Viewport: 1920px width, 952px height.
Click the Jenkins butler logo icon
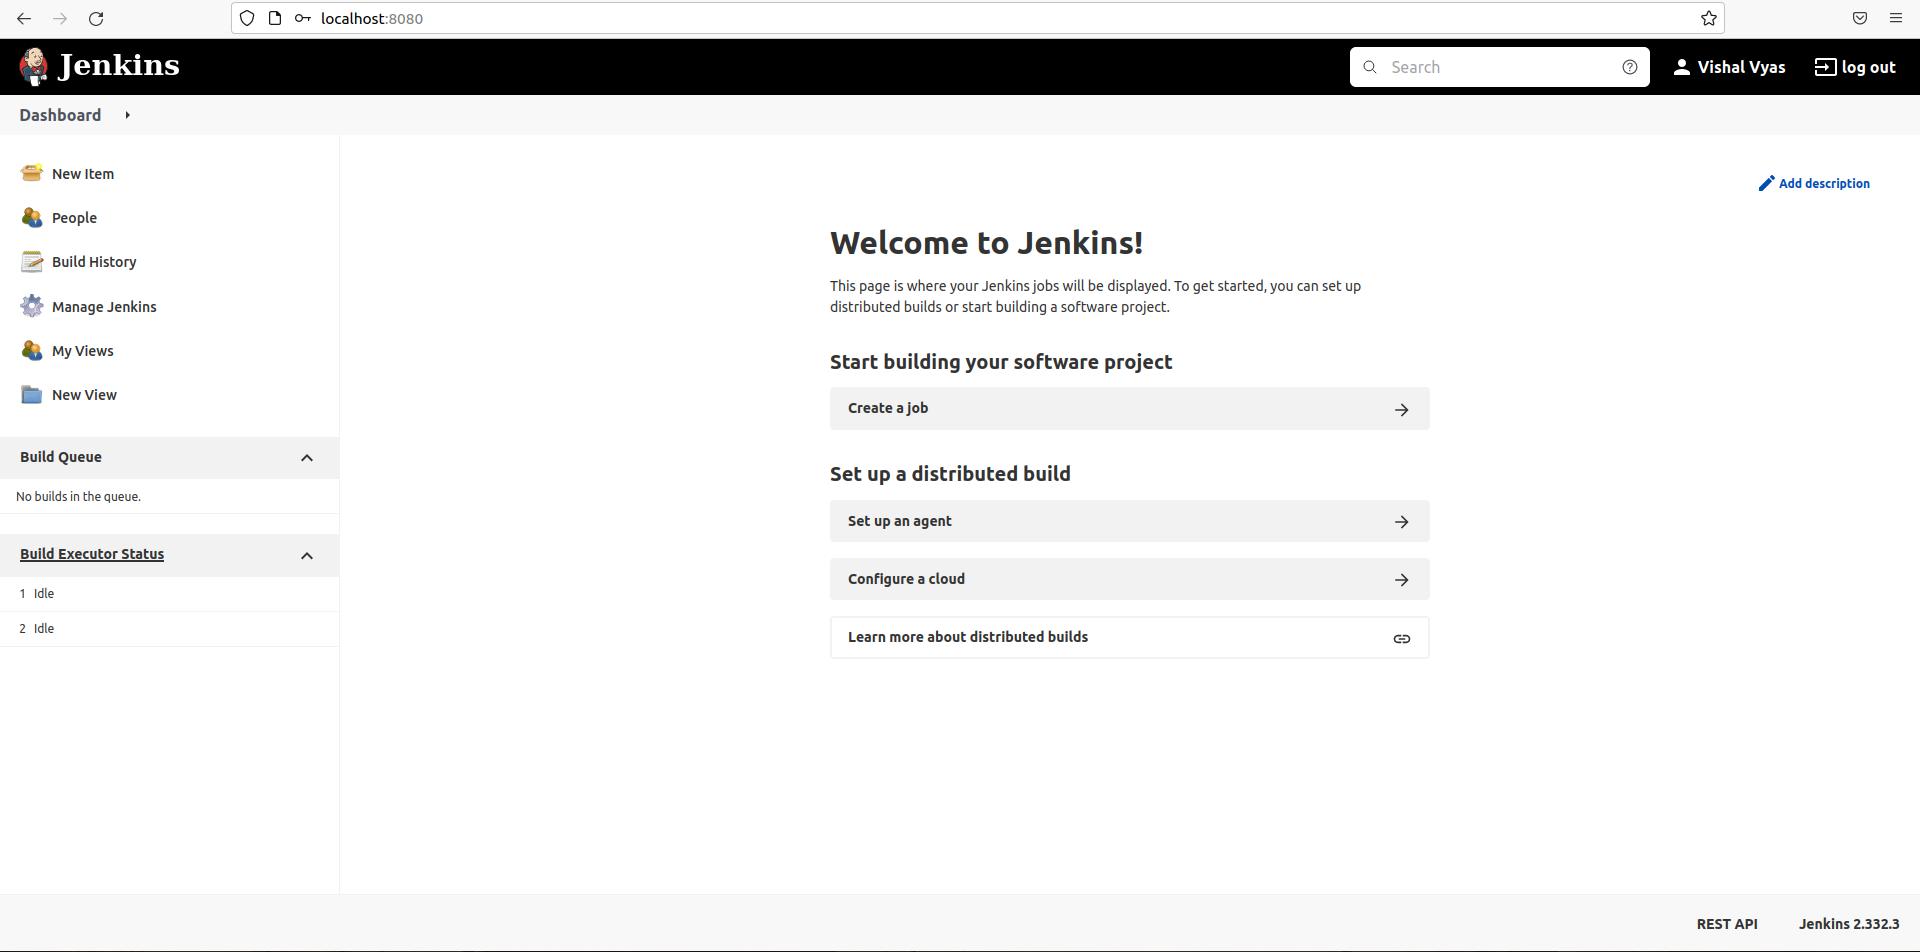pos(34,67)
